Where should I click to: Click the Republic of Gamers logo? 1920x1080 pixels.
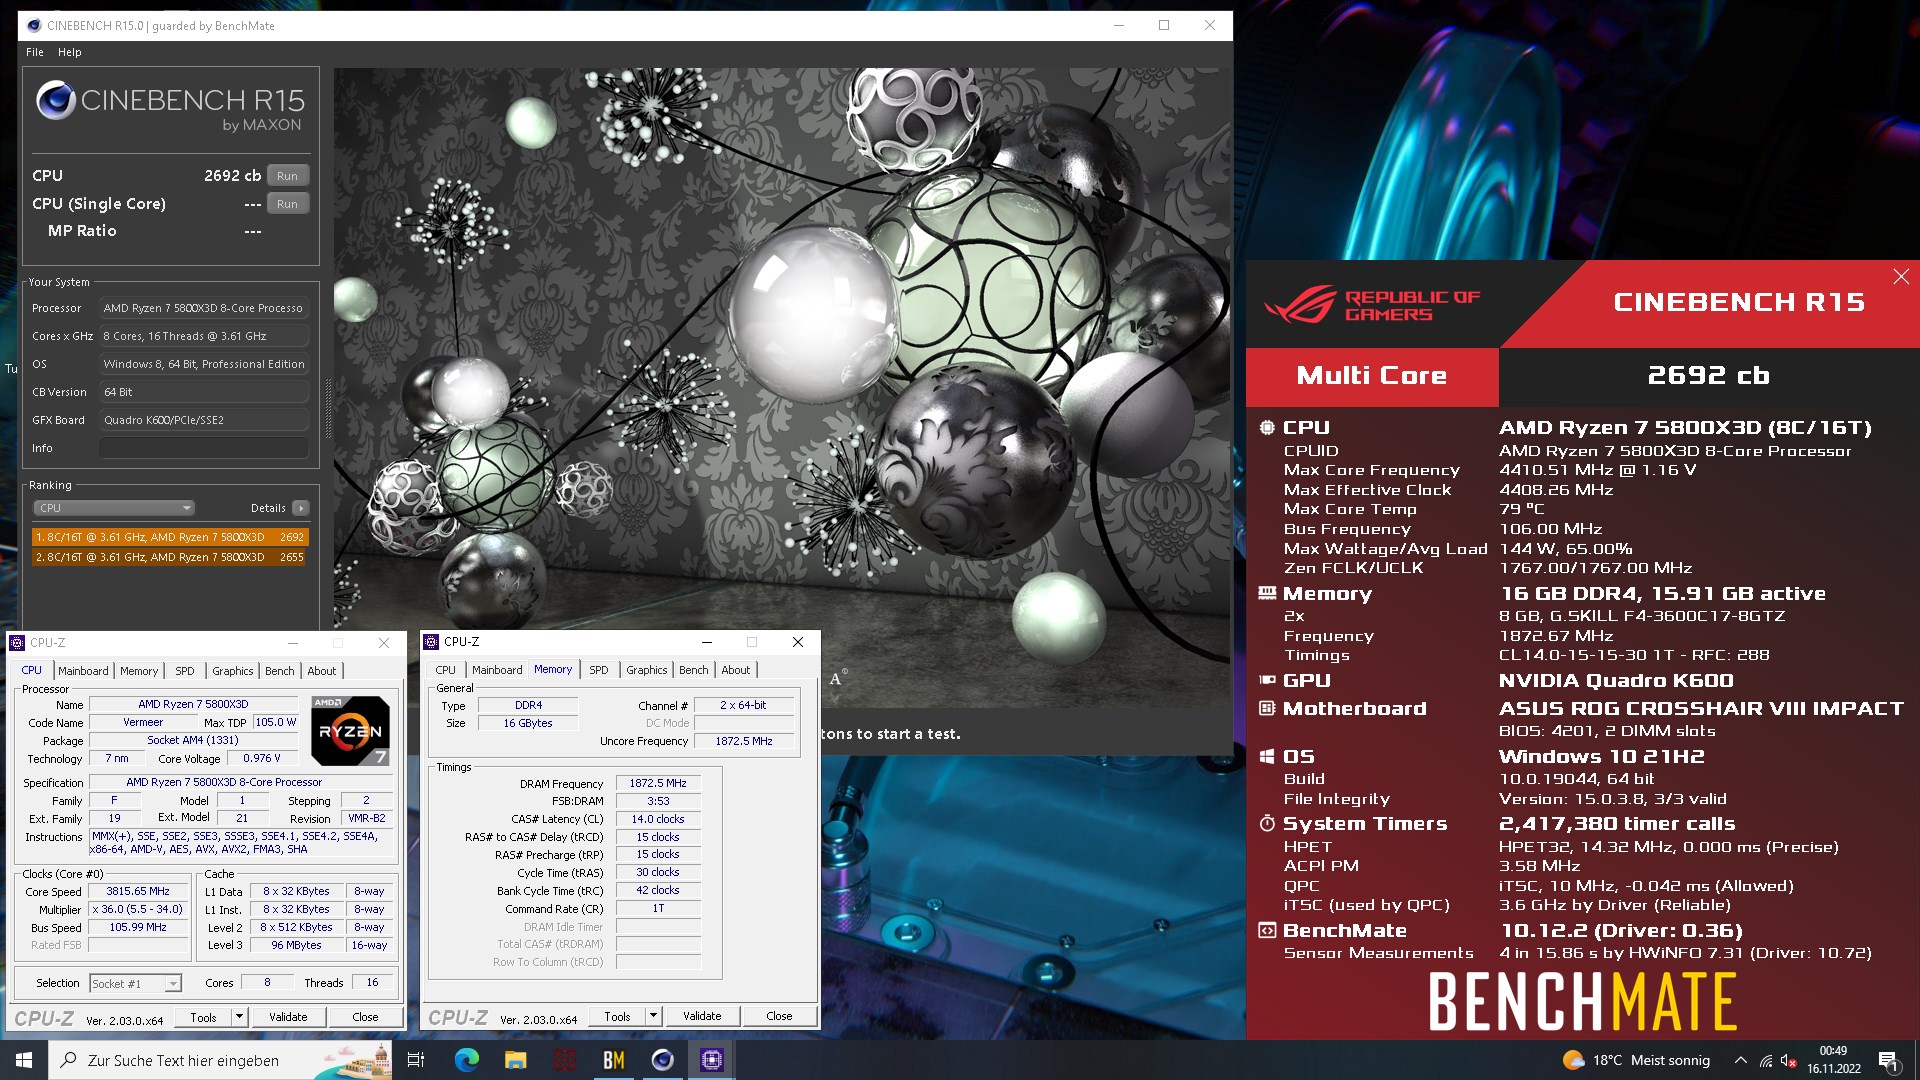pos(1371,305)
